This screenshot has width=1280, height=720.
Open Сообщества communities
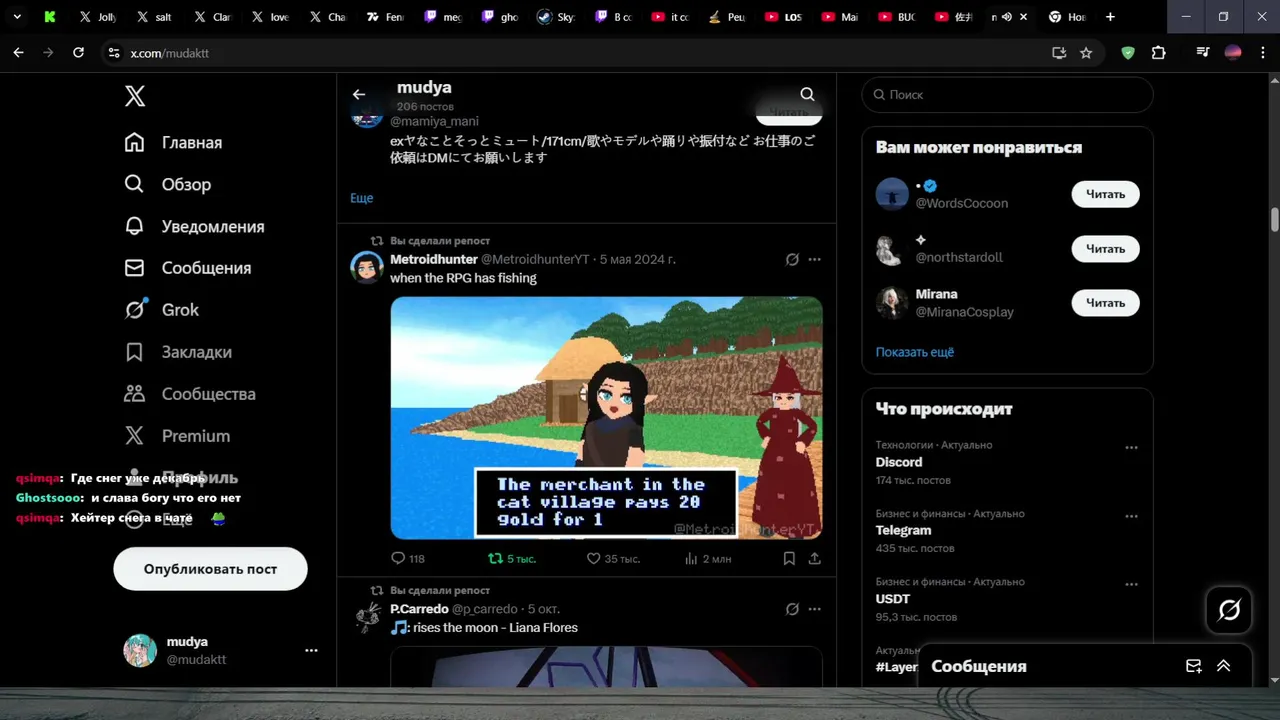point(190,394)
